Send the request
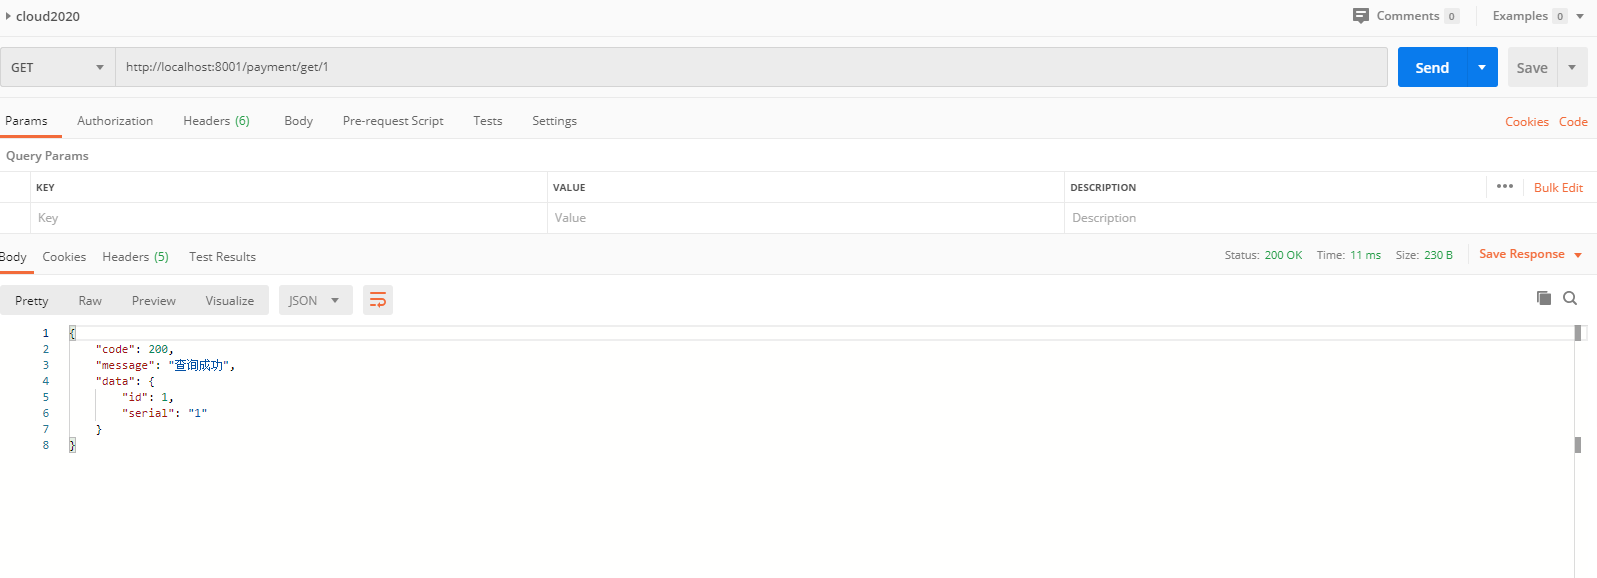 point(1432,67)
